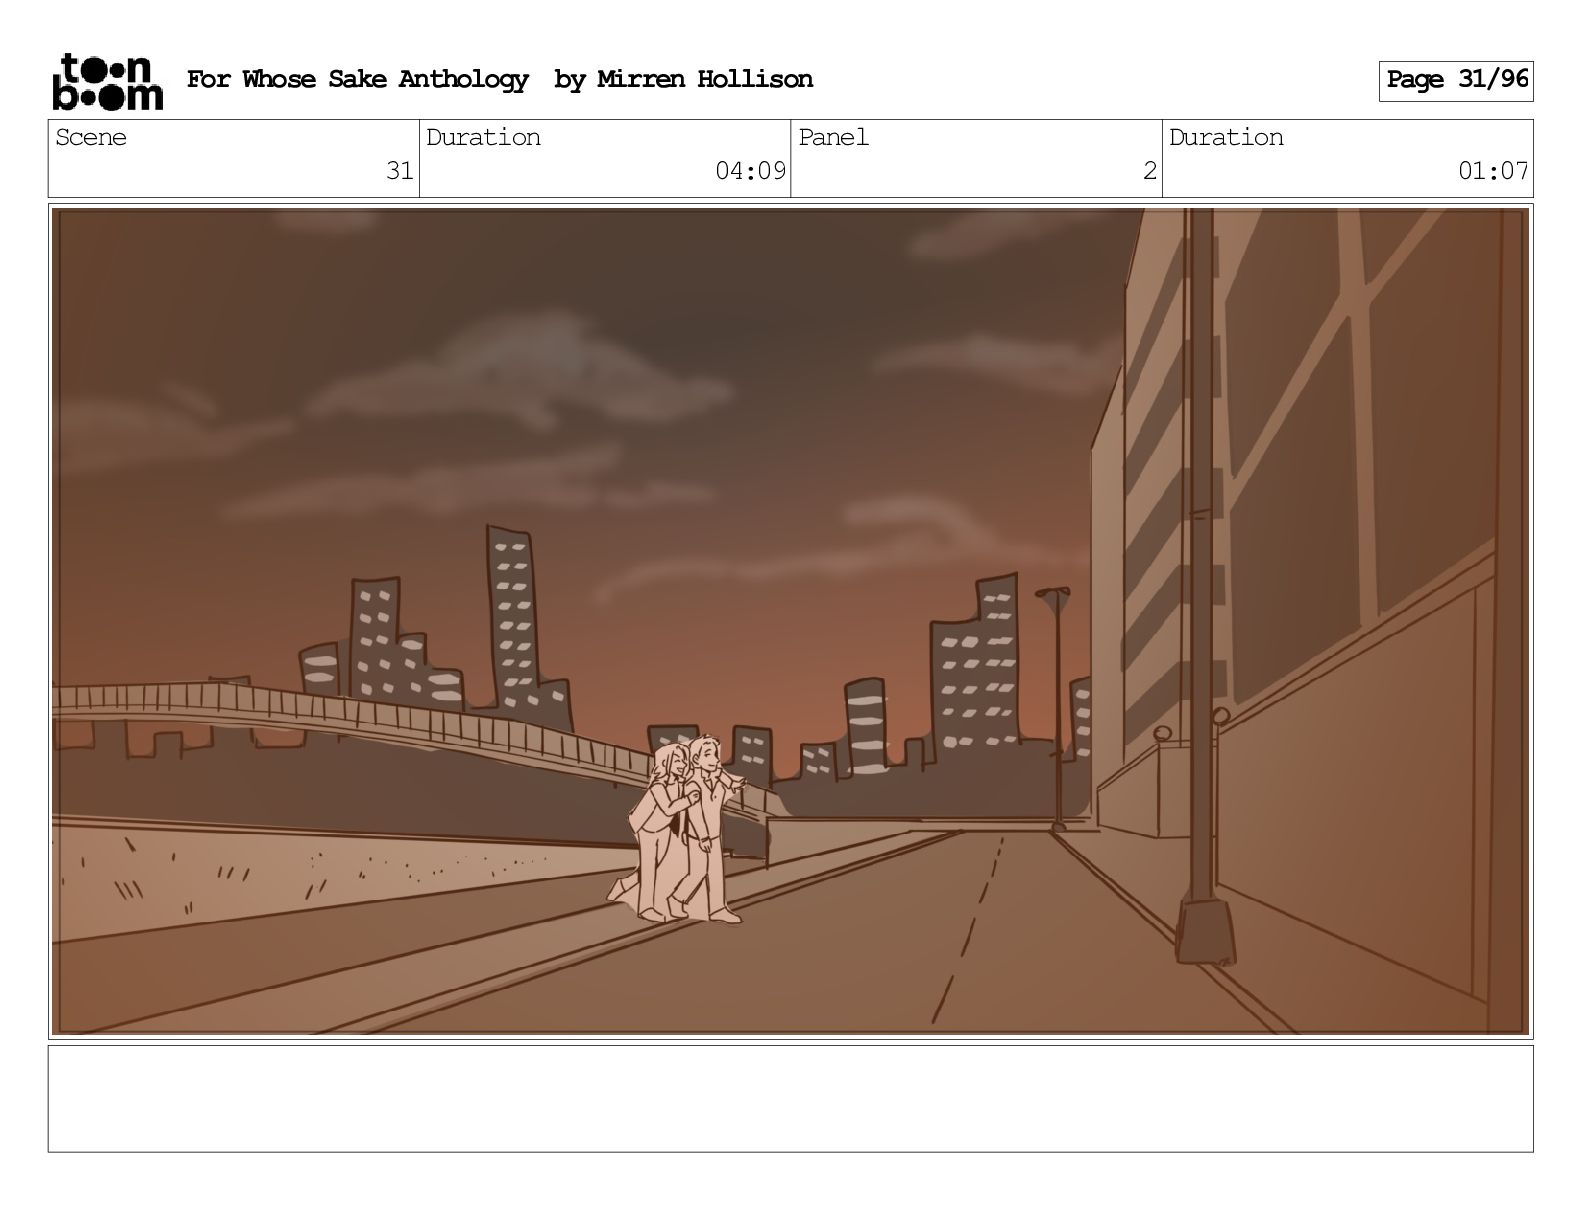Click the title 'For Whose Sake Anthology'
The image size is (1584, 1224).
click(x=357, y=80)
